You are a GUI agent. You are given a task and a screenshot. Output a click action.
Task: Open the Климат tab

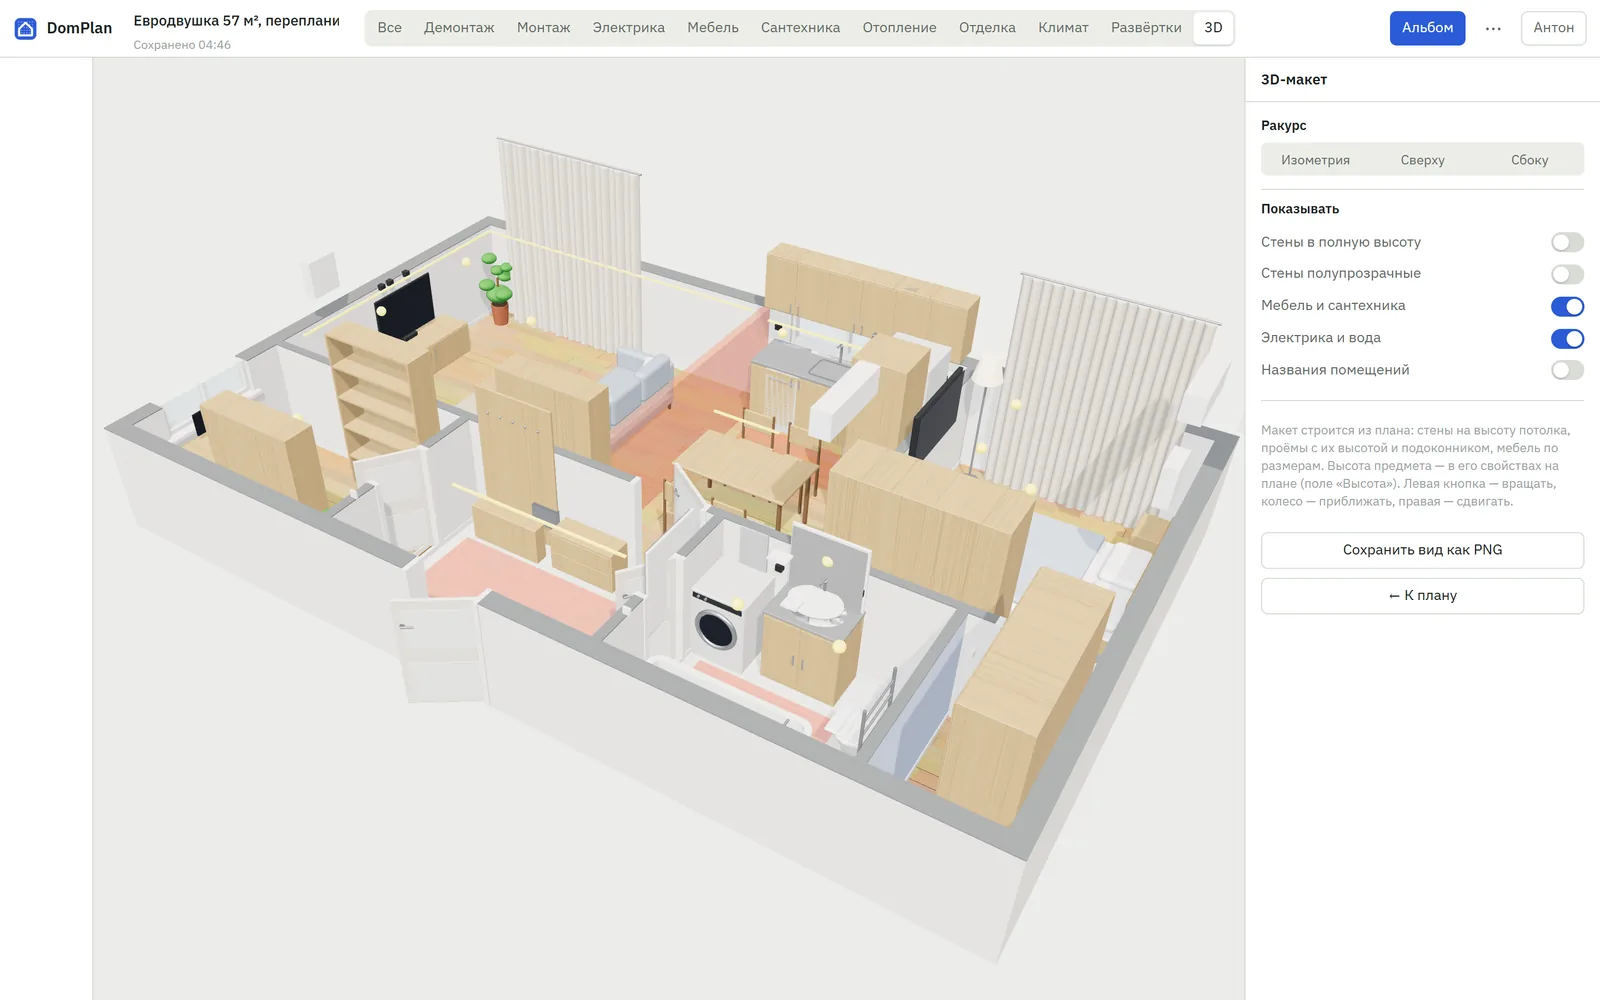click(1063, 28)
